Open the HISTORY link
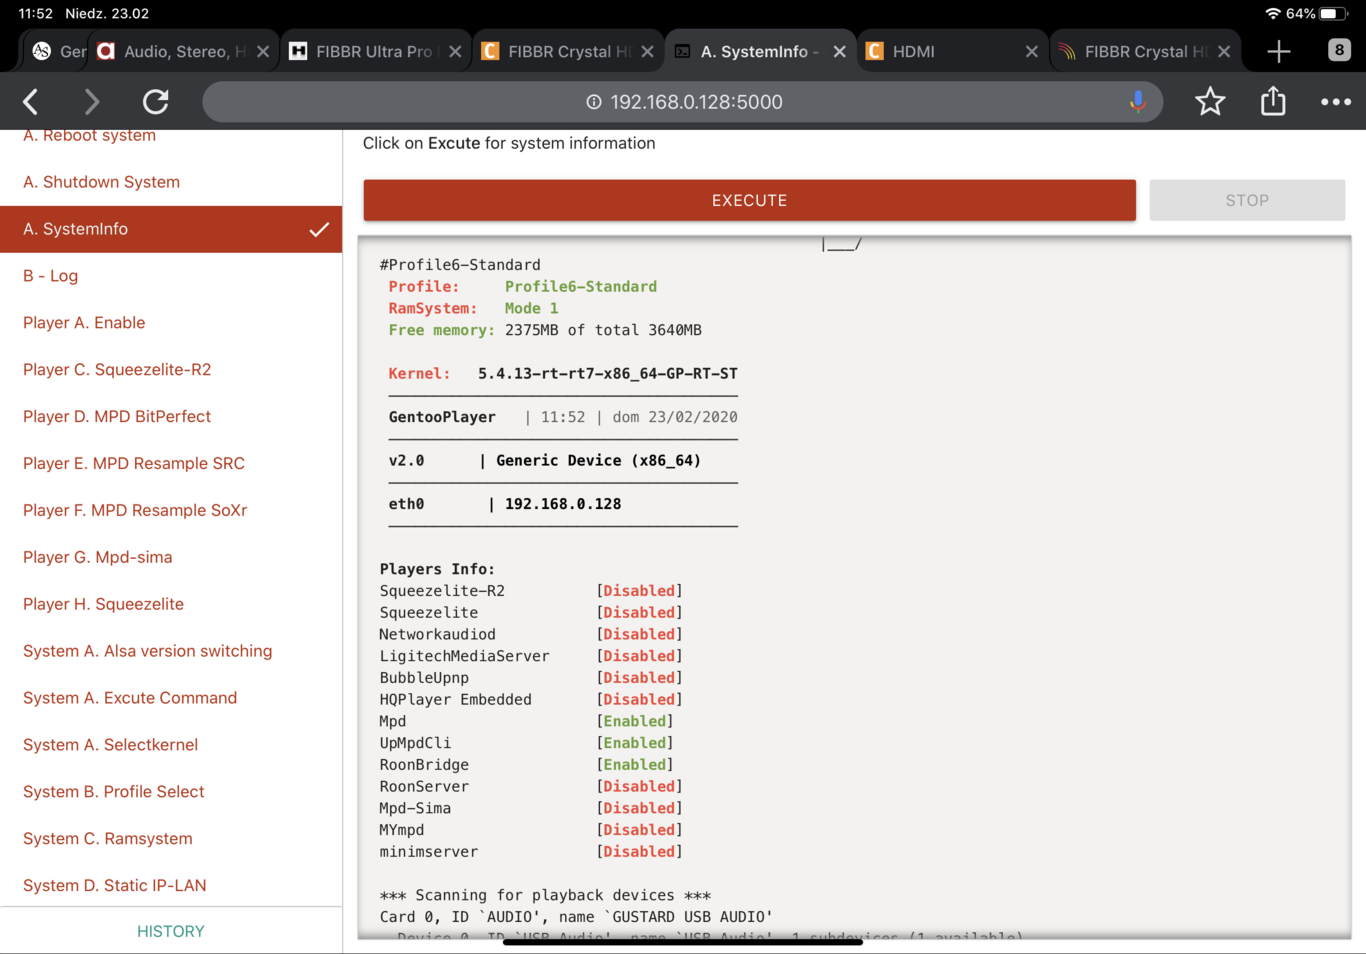1366x954 pixels. 171,931
